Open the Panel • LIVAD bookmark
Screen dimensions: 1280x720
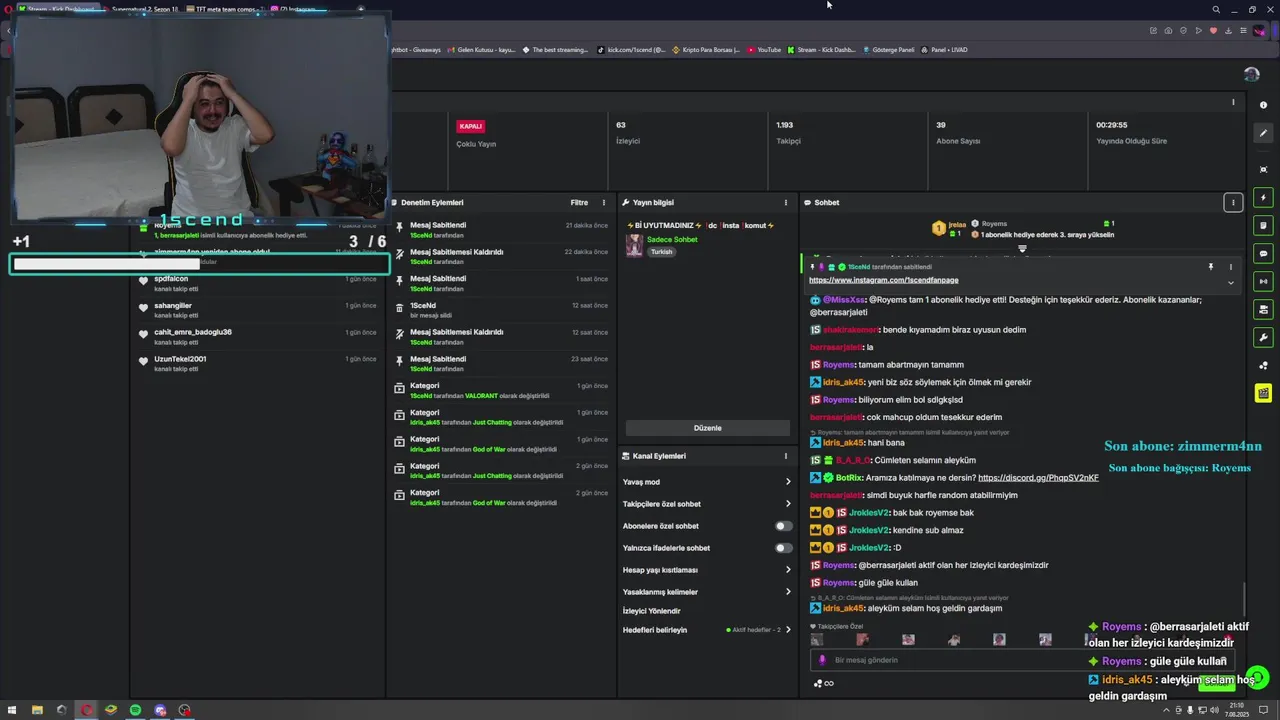click(x=944, y=49)
